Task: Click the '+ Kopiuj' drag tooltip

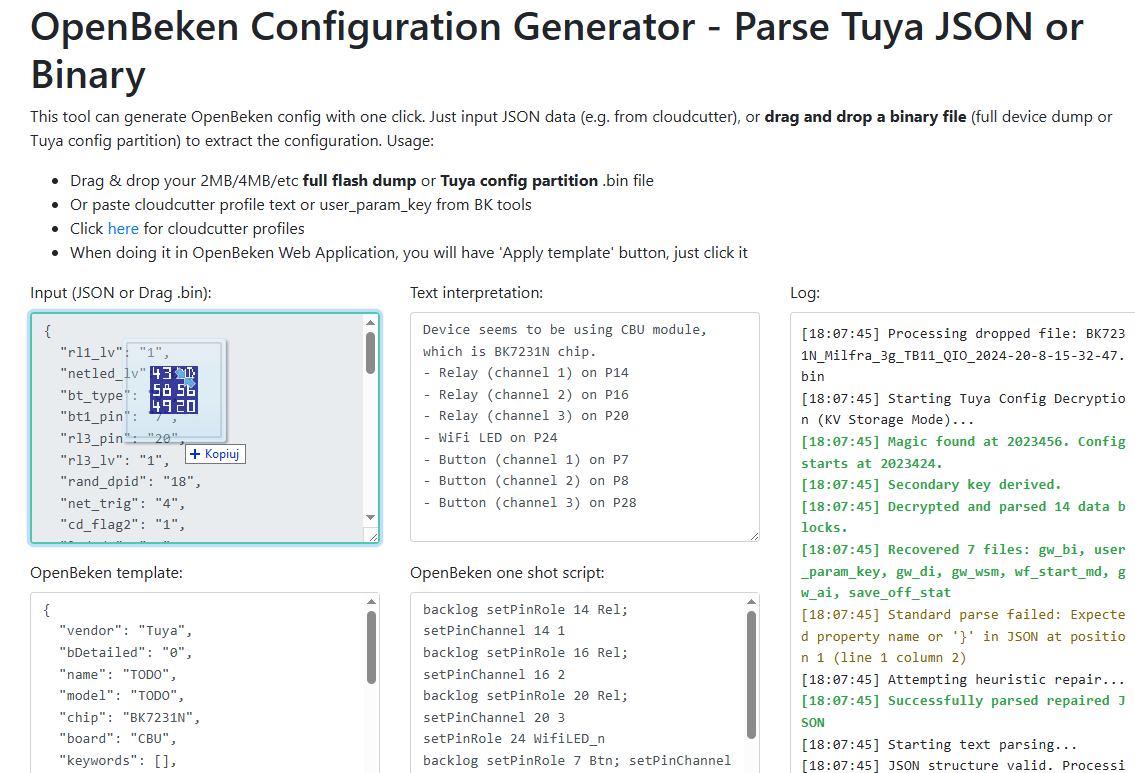Action: [216, 454]
